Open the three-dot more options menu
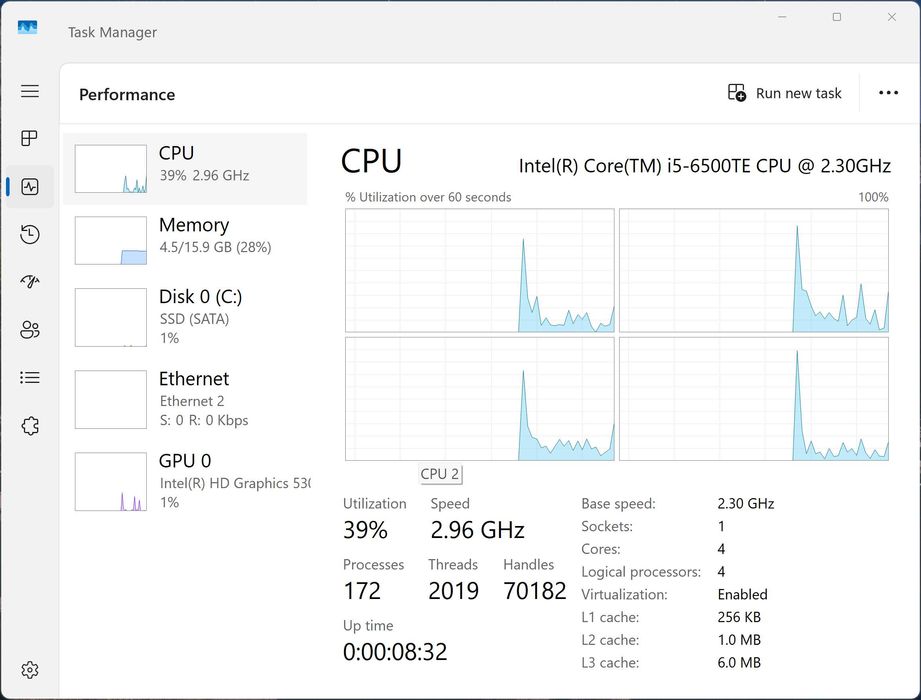The width and height of the screenshot is (921, 700). tap(888, 93)
